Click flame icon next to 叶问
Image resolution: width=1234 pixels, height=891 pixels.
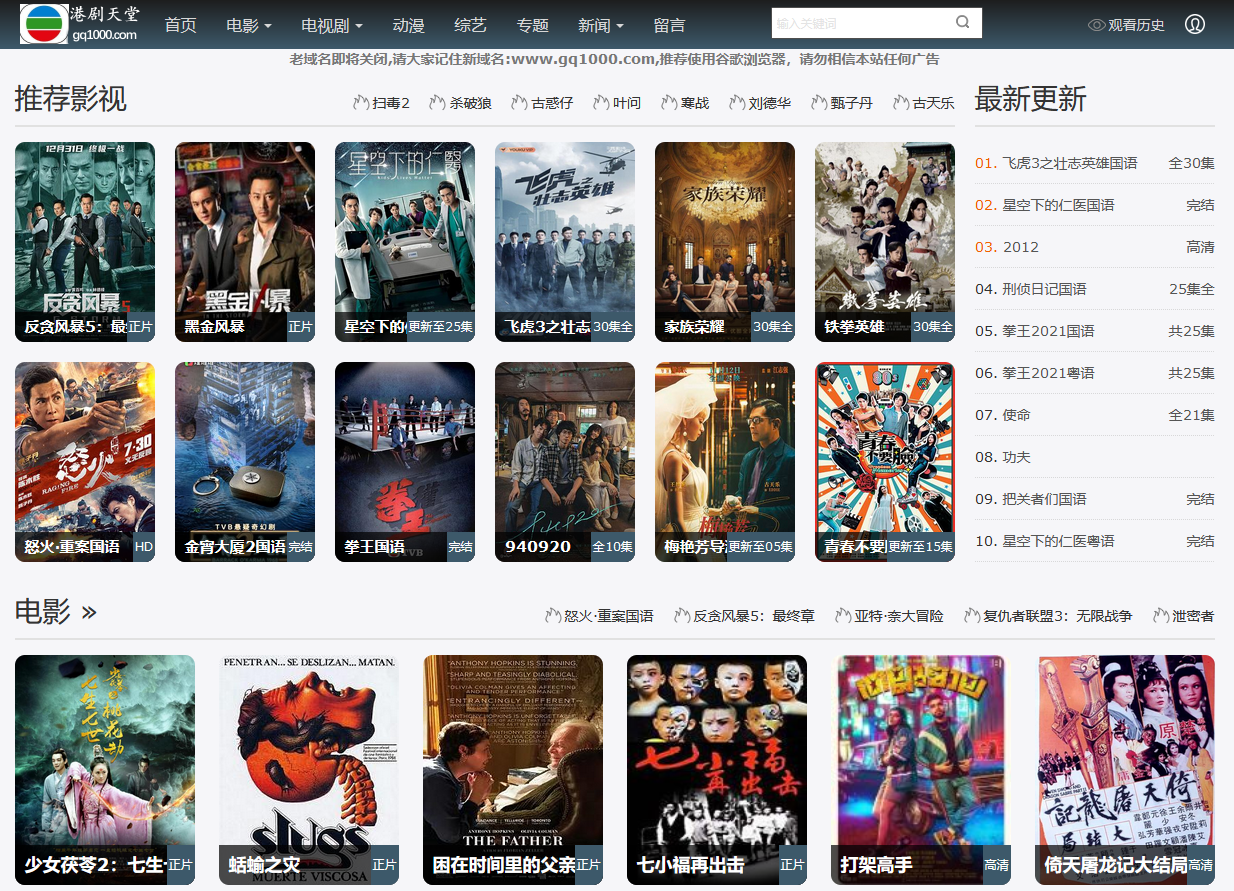click(x=601, y=102)
